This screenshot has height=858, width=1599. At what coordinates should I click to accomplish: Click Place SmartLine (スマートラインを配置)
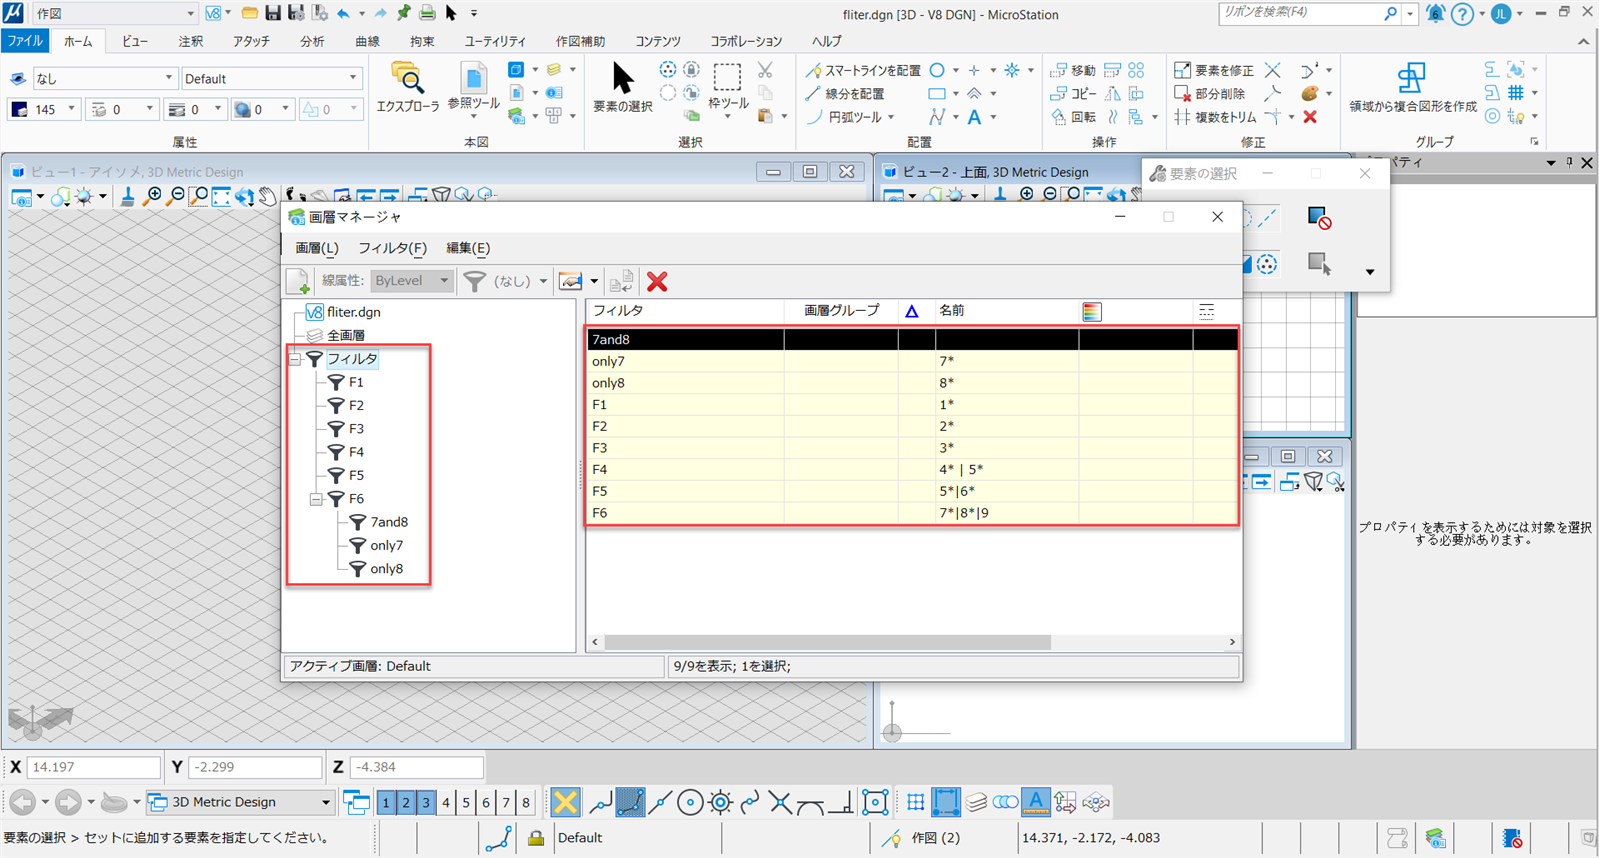[x=863, y=71]
